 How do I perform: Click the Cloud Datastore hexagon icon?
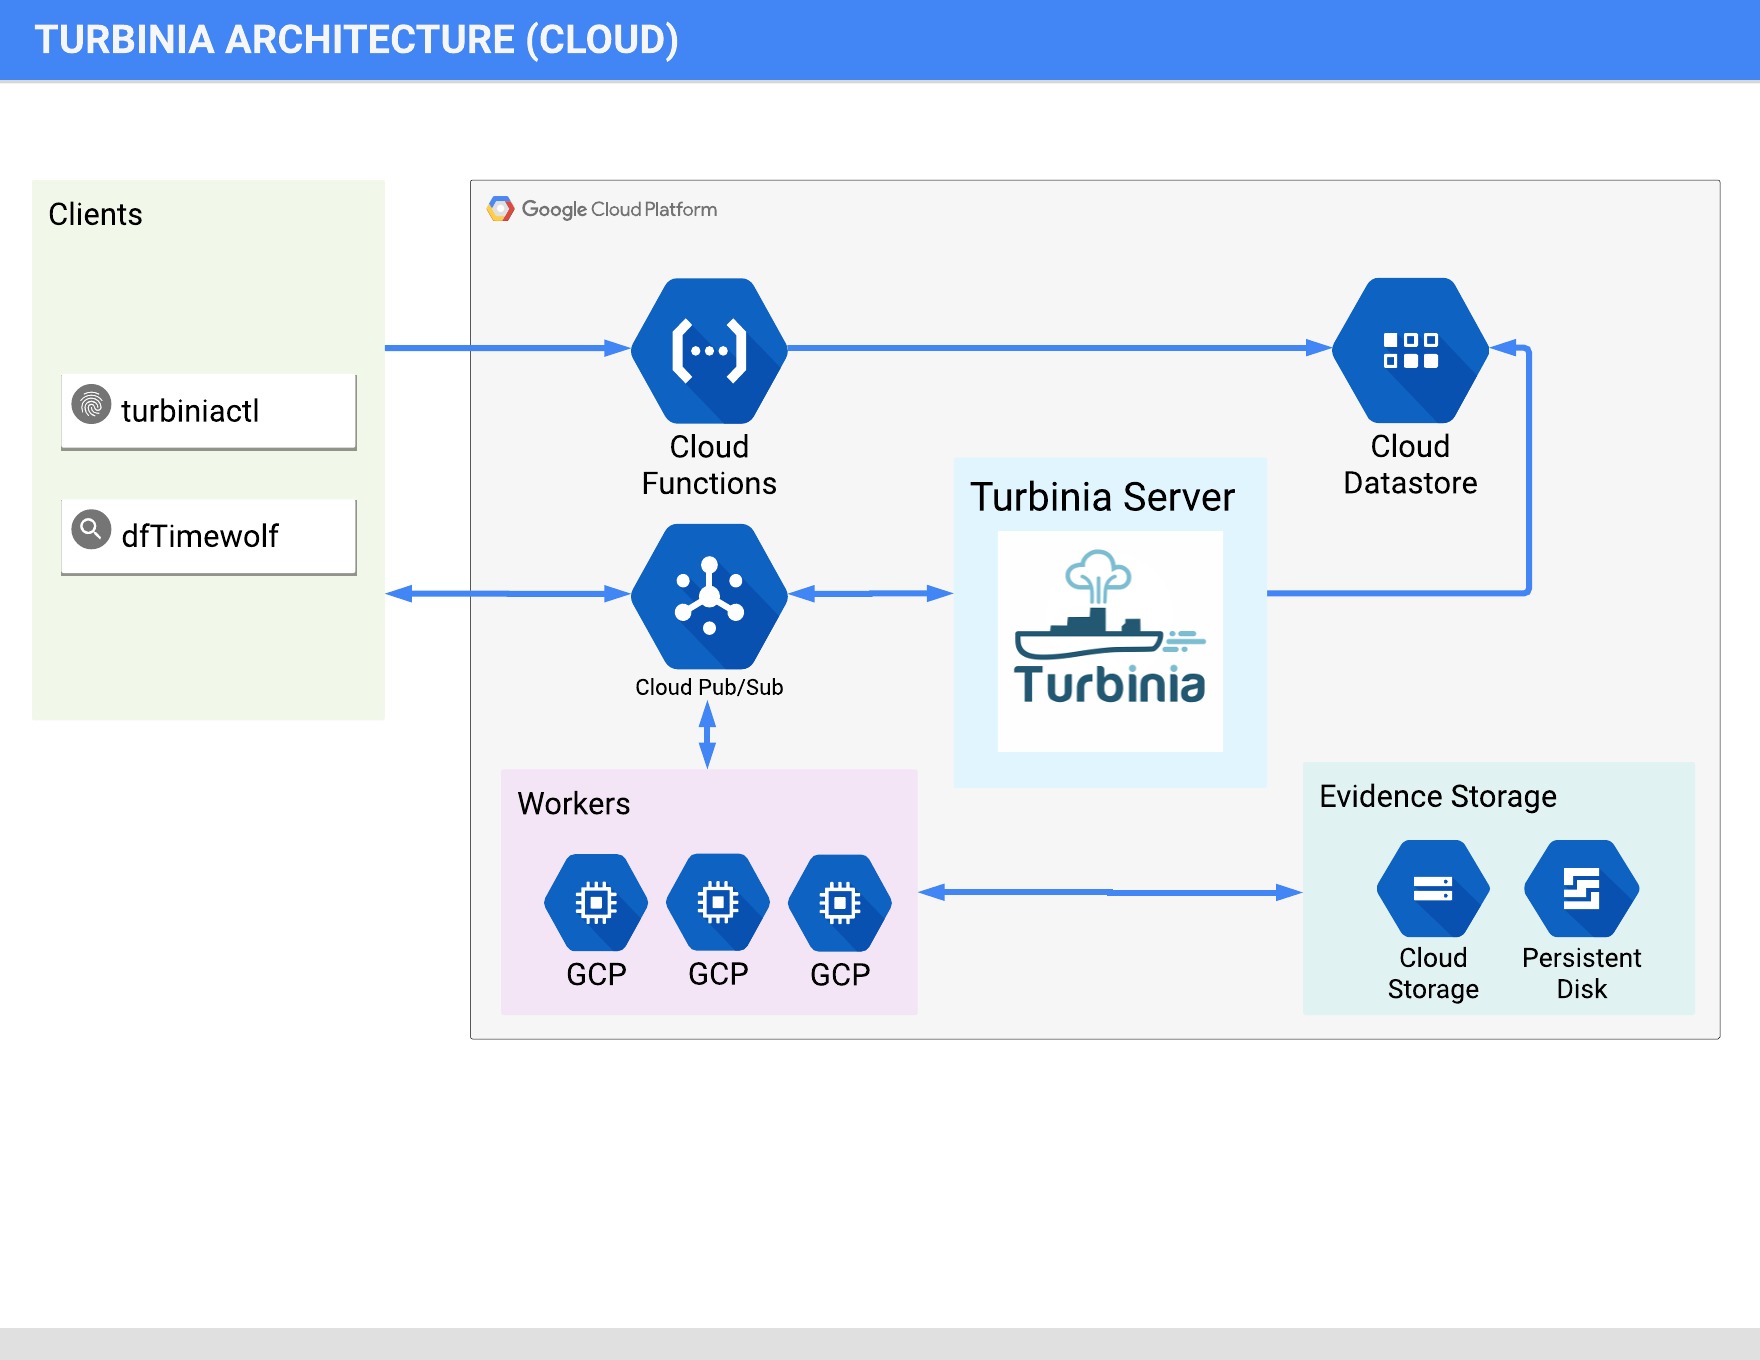tap(1410, 351)
